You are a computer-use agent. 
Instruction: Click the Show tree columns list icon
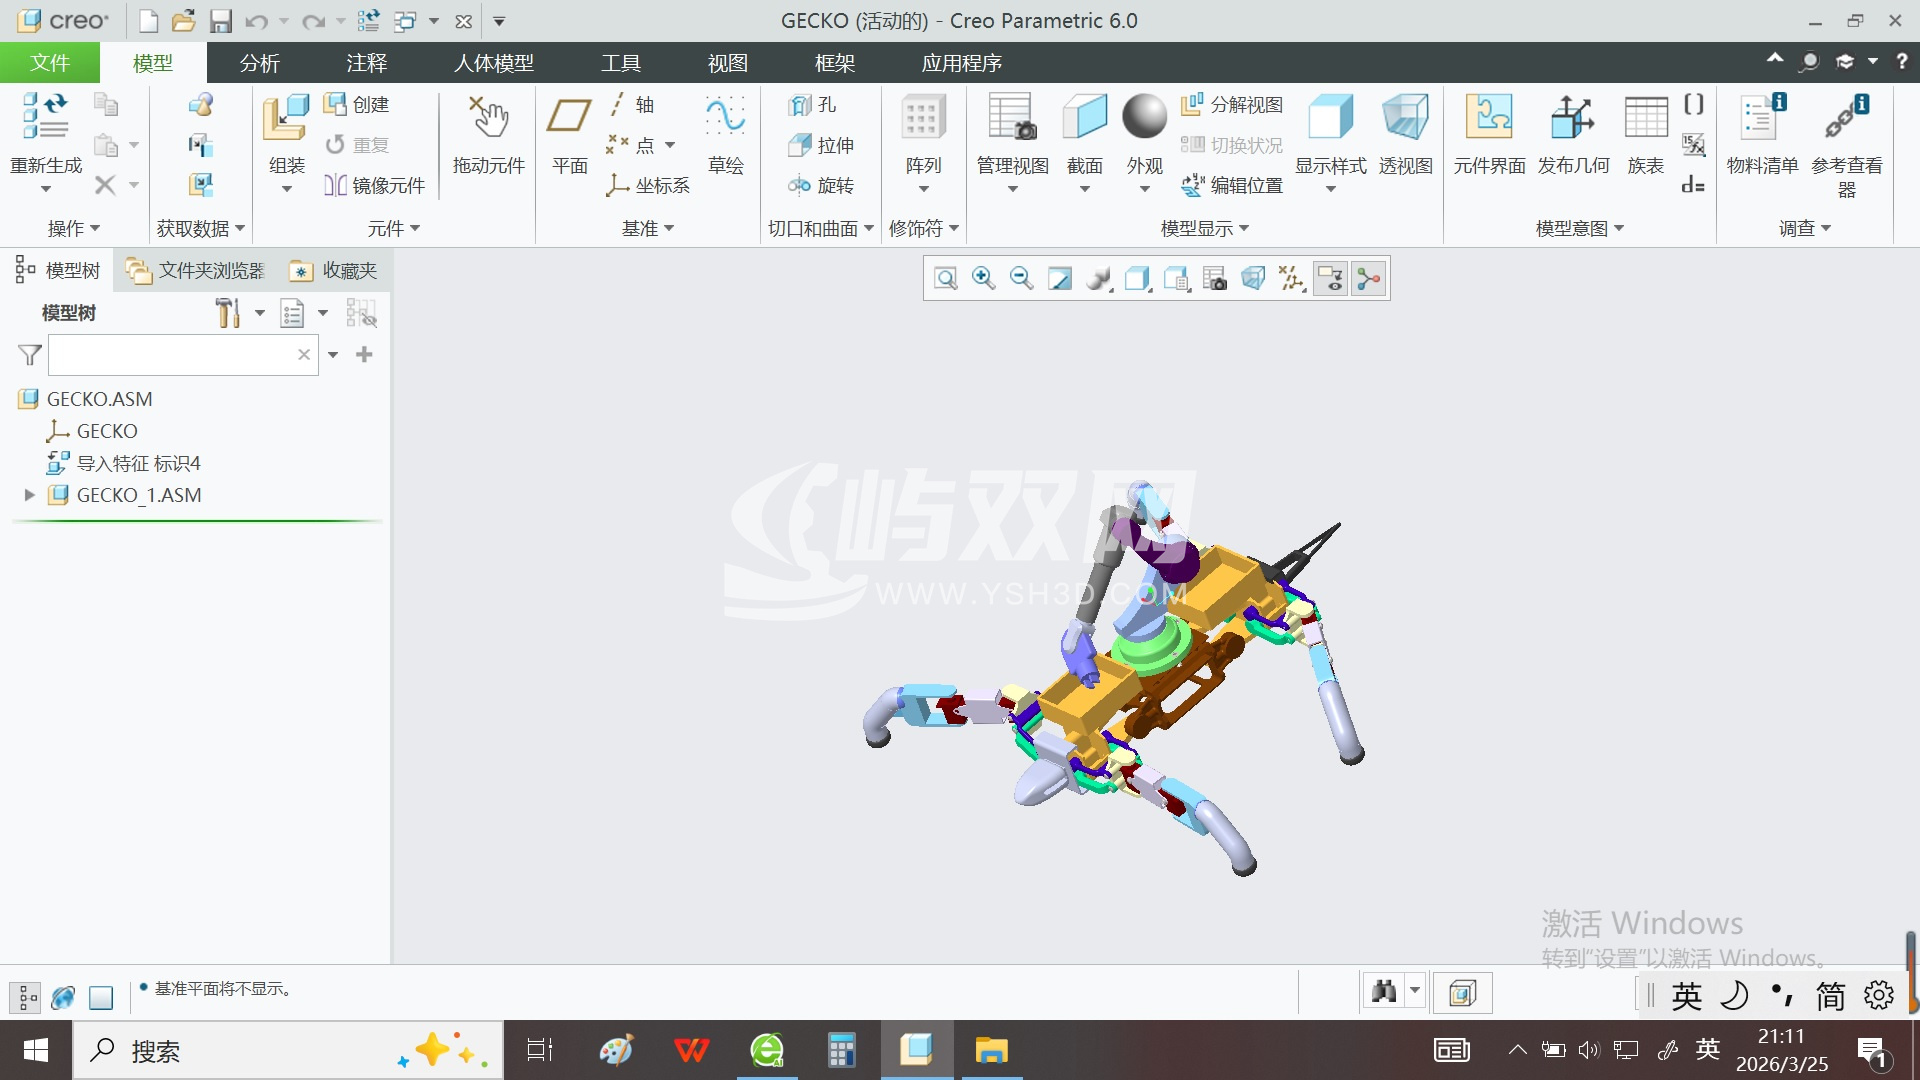pos(292,313)
